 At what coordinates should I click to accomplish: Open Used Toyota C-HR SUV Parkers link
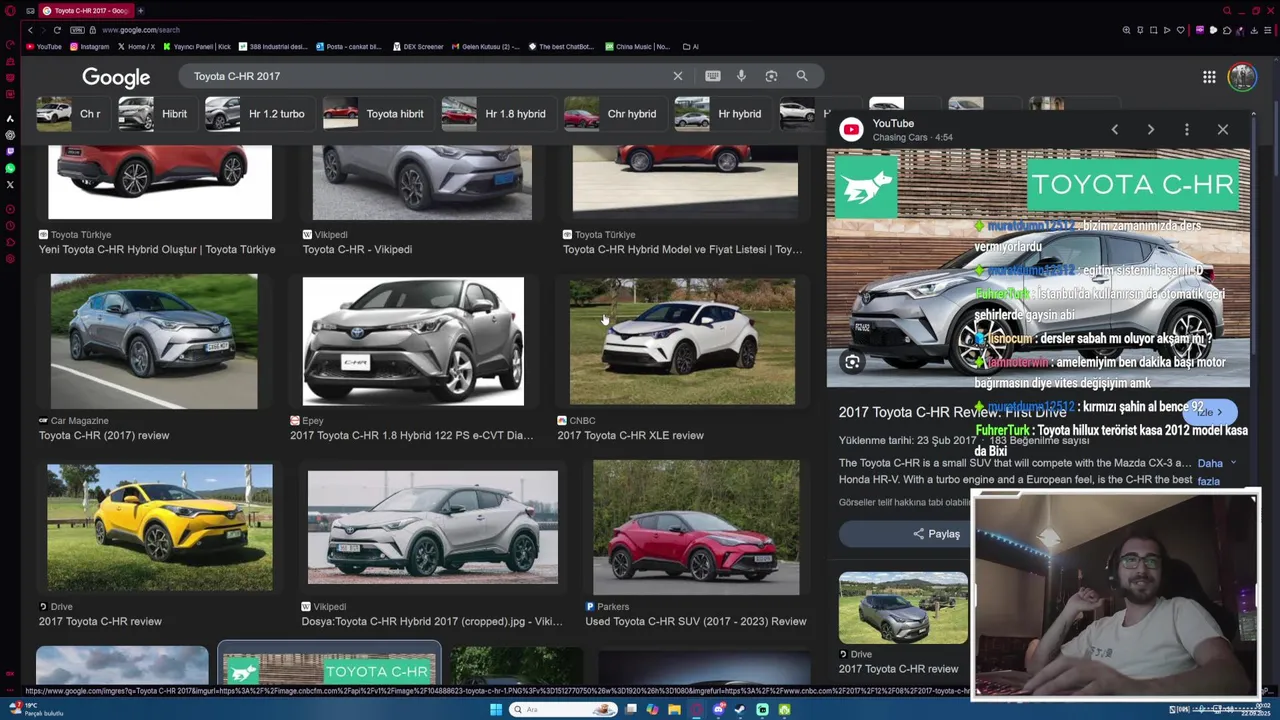coord(695,621)
